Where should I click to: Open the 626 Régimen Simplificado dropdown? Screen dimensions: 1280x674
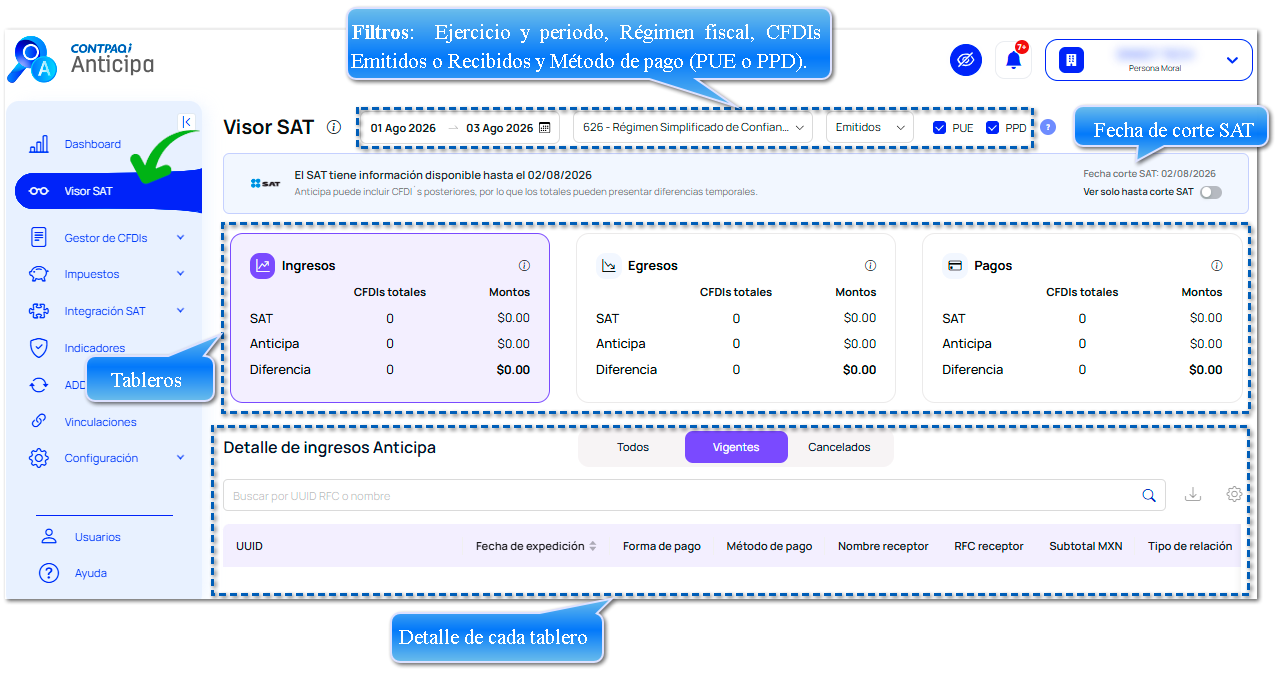pyautogui.click(x=693, y=128)
